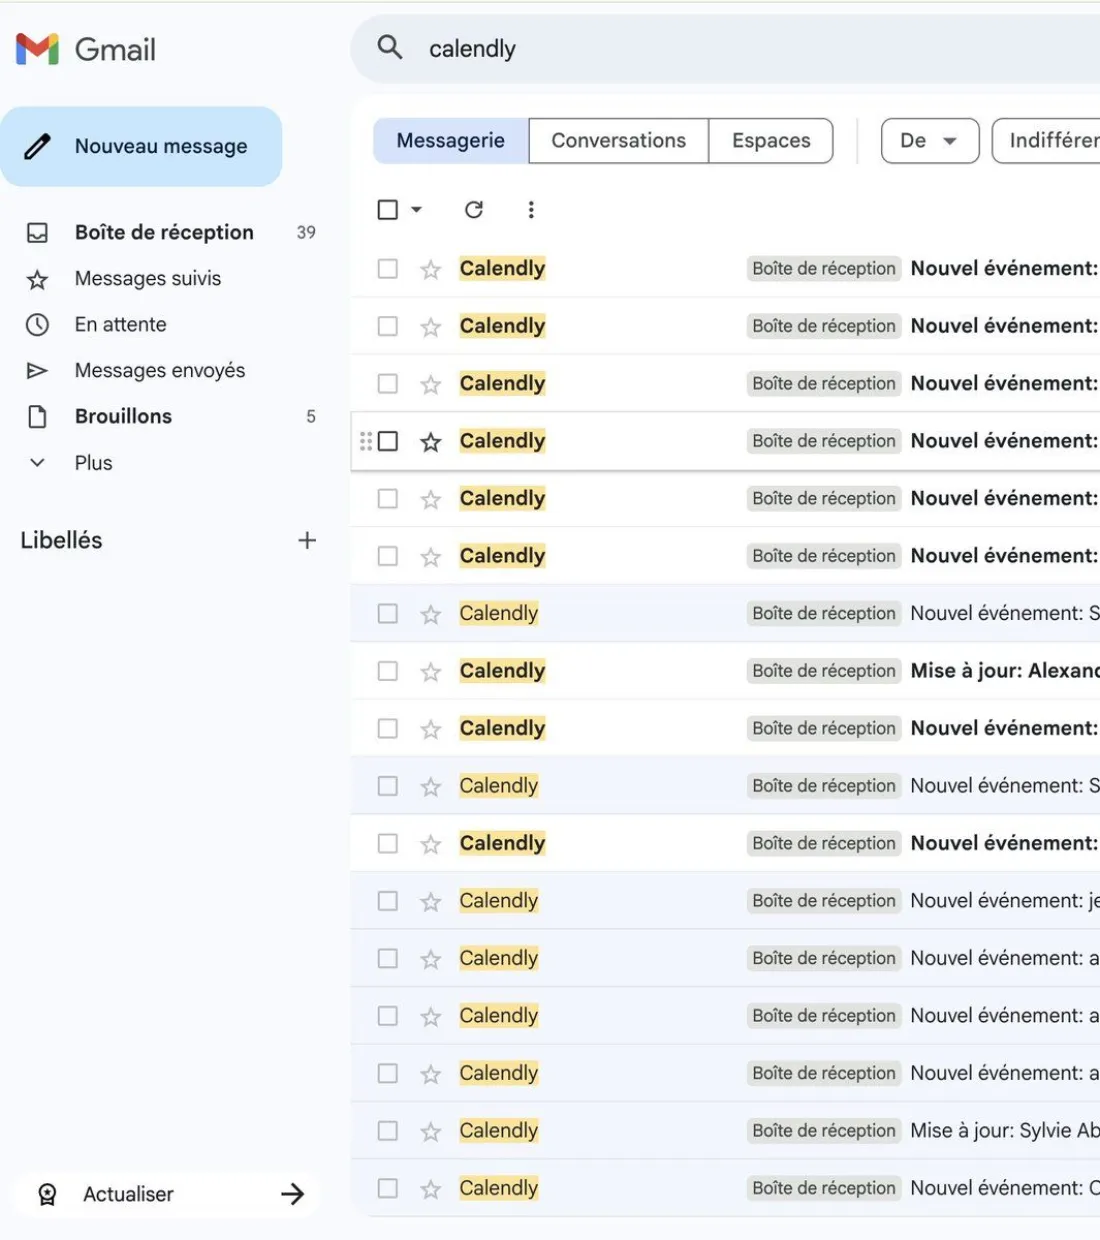
Task: Click the badge icon beside Actualiser
Action: click(47, 1194)
